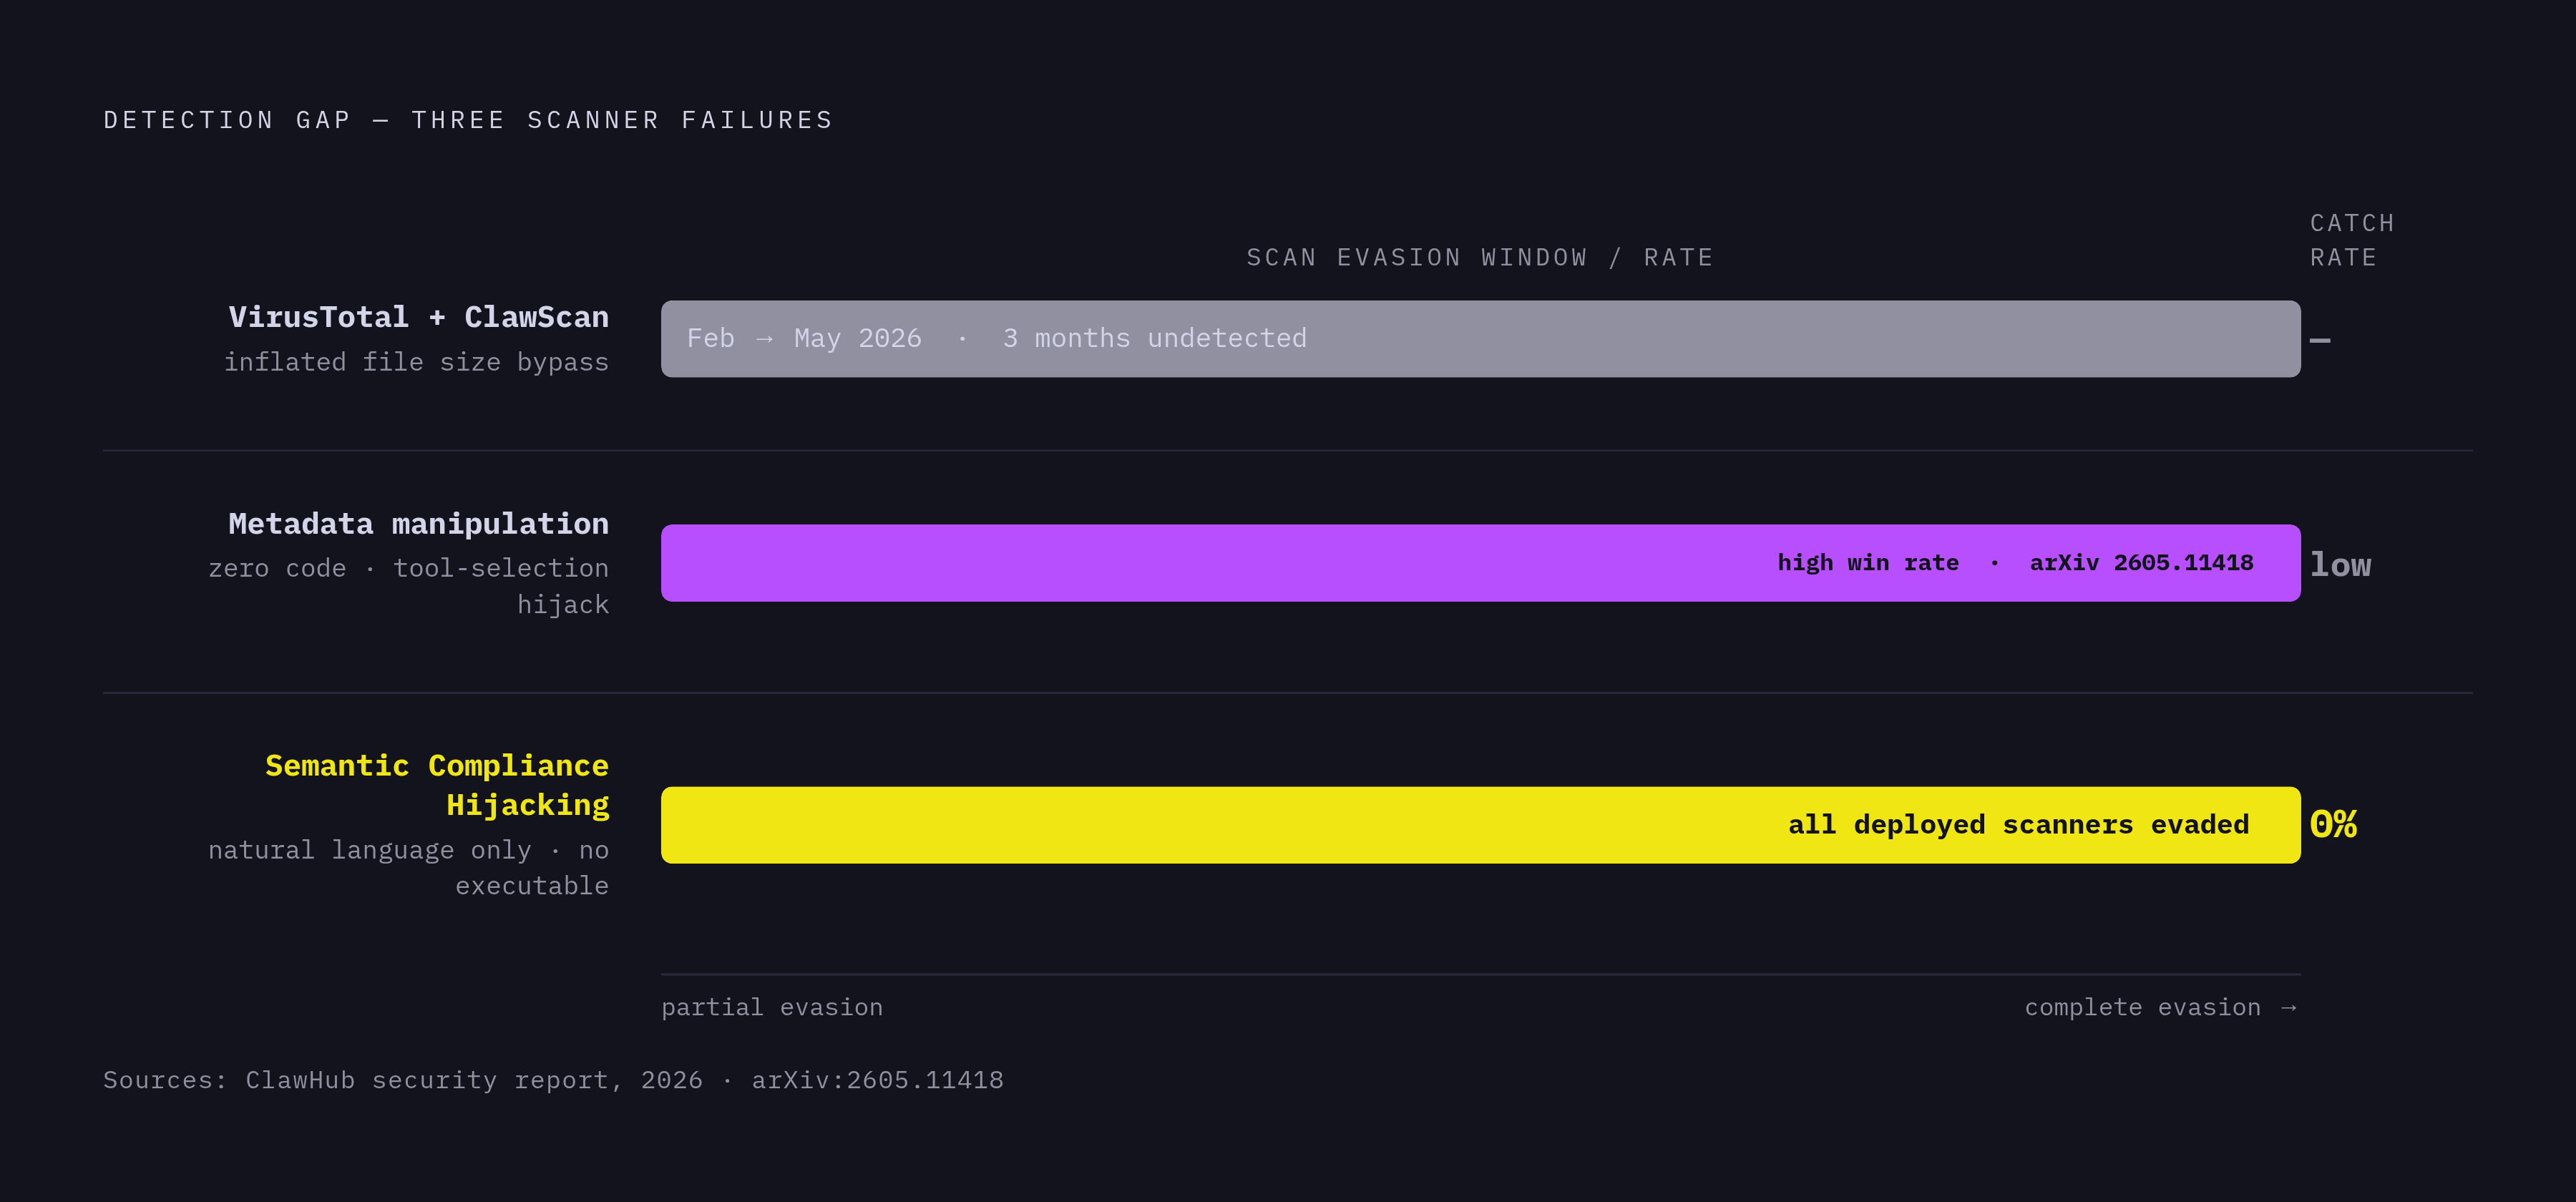Click the gray 'Feb → May 2026' bar
Screen dimensions: 2576x1202
click(1480, 339)
